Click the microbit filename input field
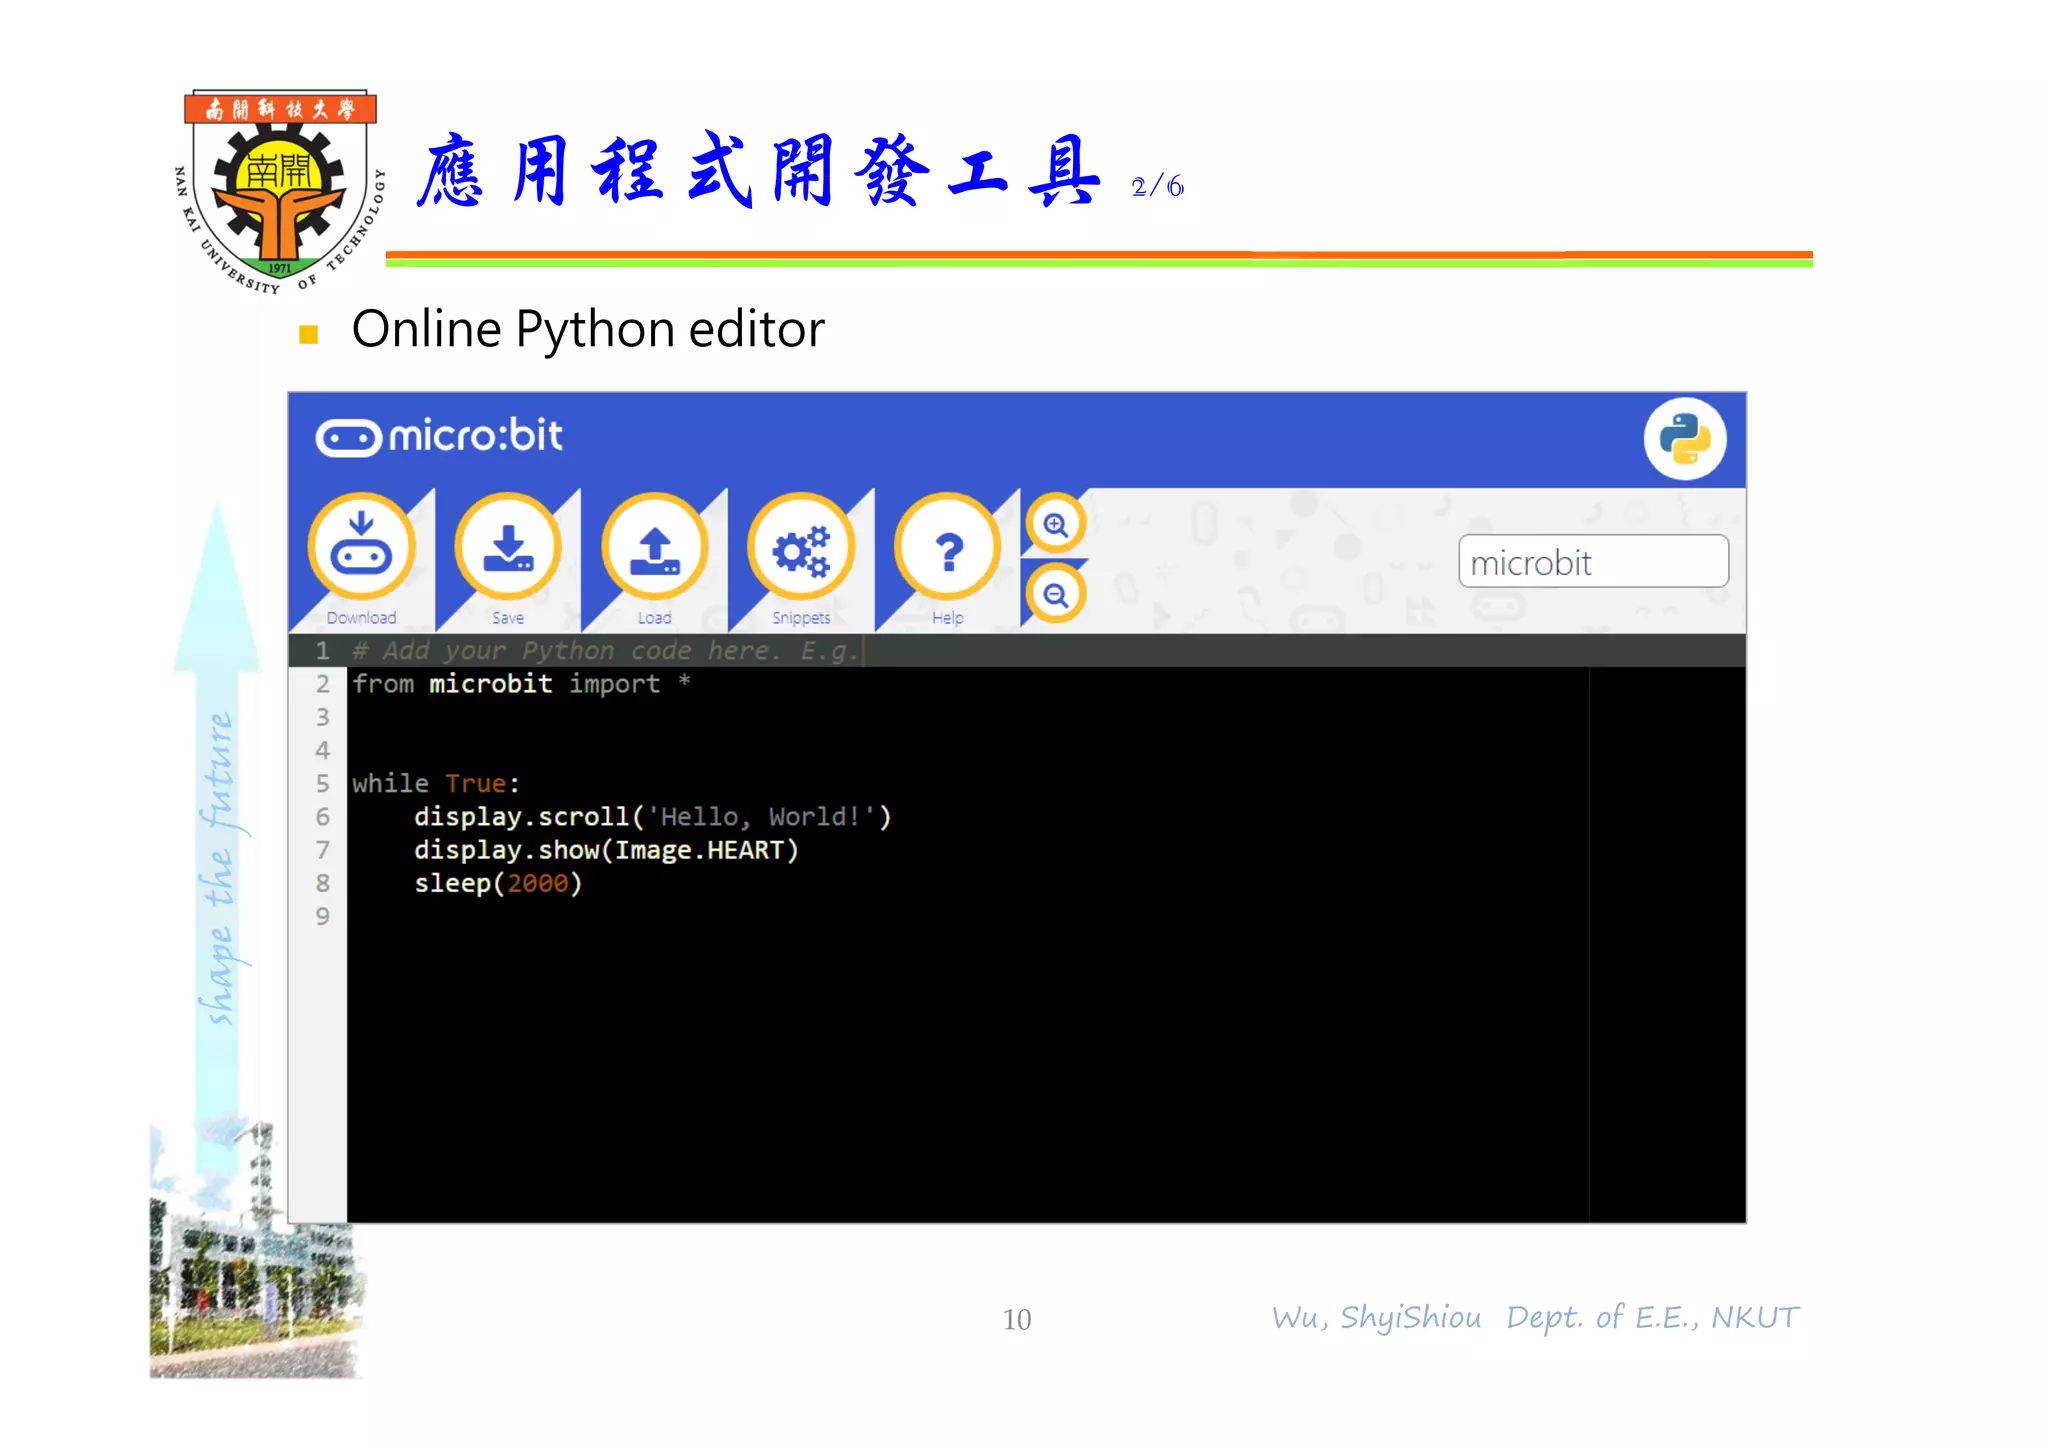The width and height of the screenshot is (2048, 1448). coord(1593,561)
